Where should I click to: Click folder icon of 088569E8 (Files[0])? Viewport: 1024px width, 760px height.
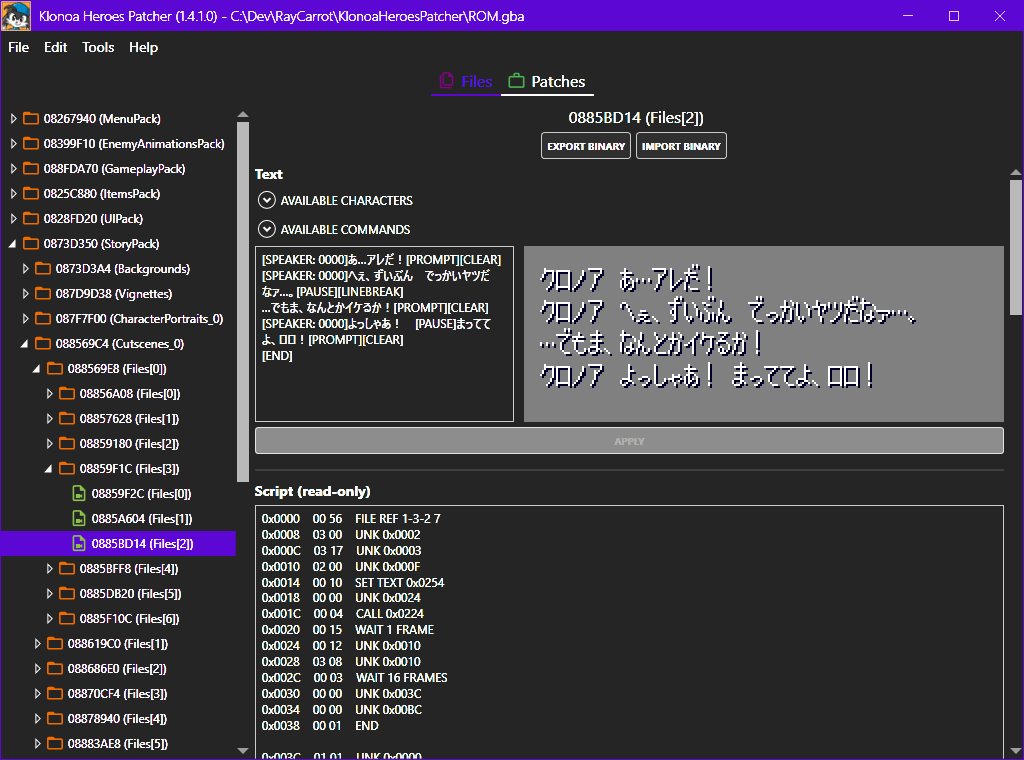[x=55, y=368]
